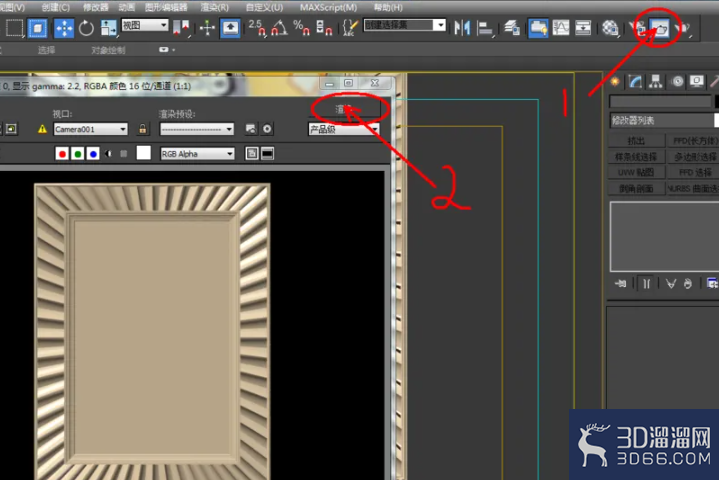Open the MAXScript(M) menu
719x480 pixels.
pyautogui.click(x=328, y=7)
